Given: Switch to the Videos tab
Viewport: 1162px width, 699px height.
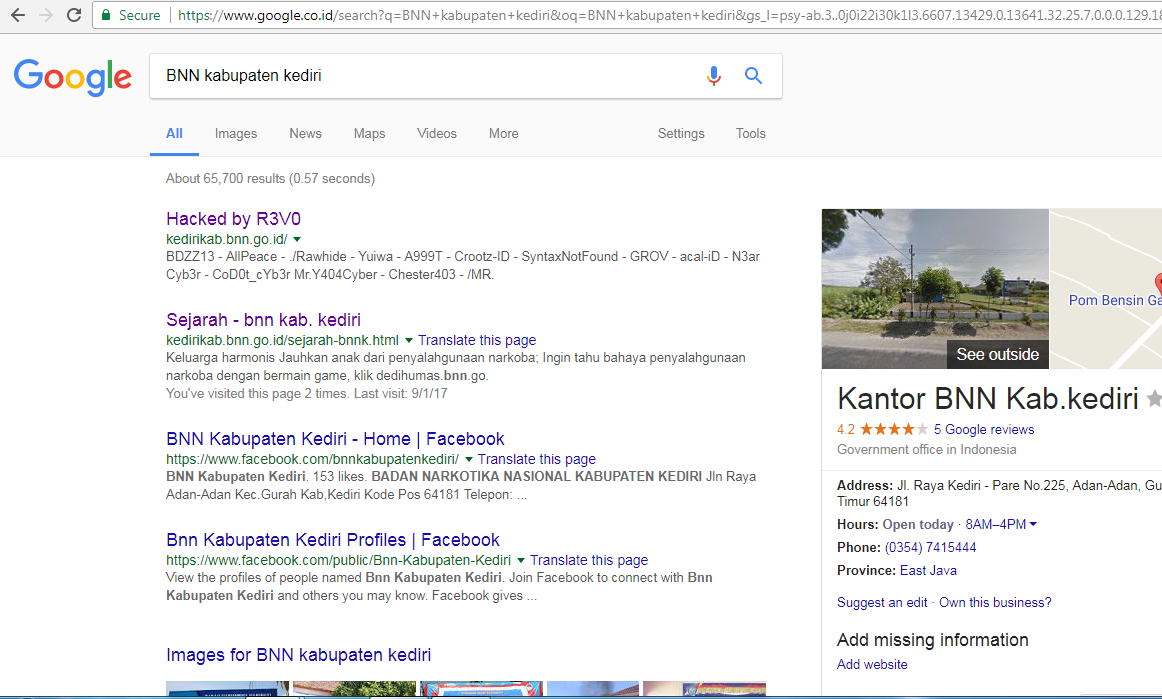Looking at the screenshot, I should [436, 133].
